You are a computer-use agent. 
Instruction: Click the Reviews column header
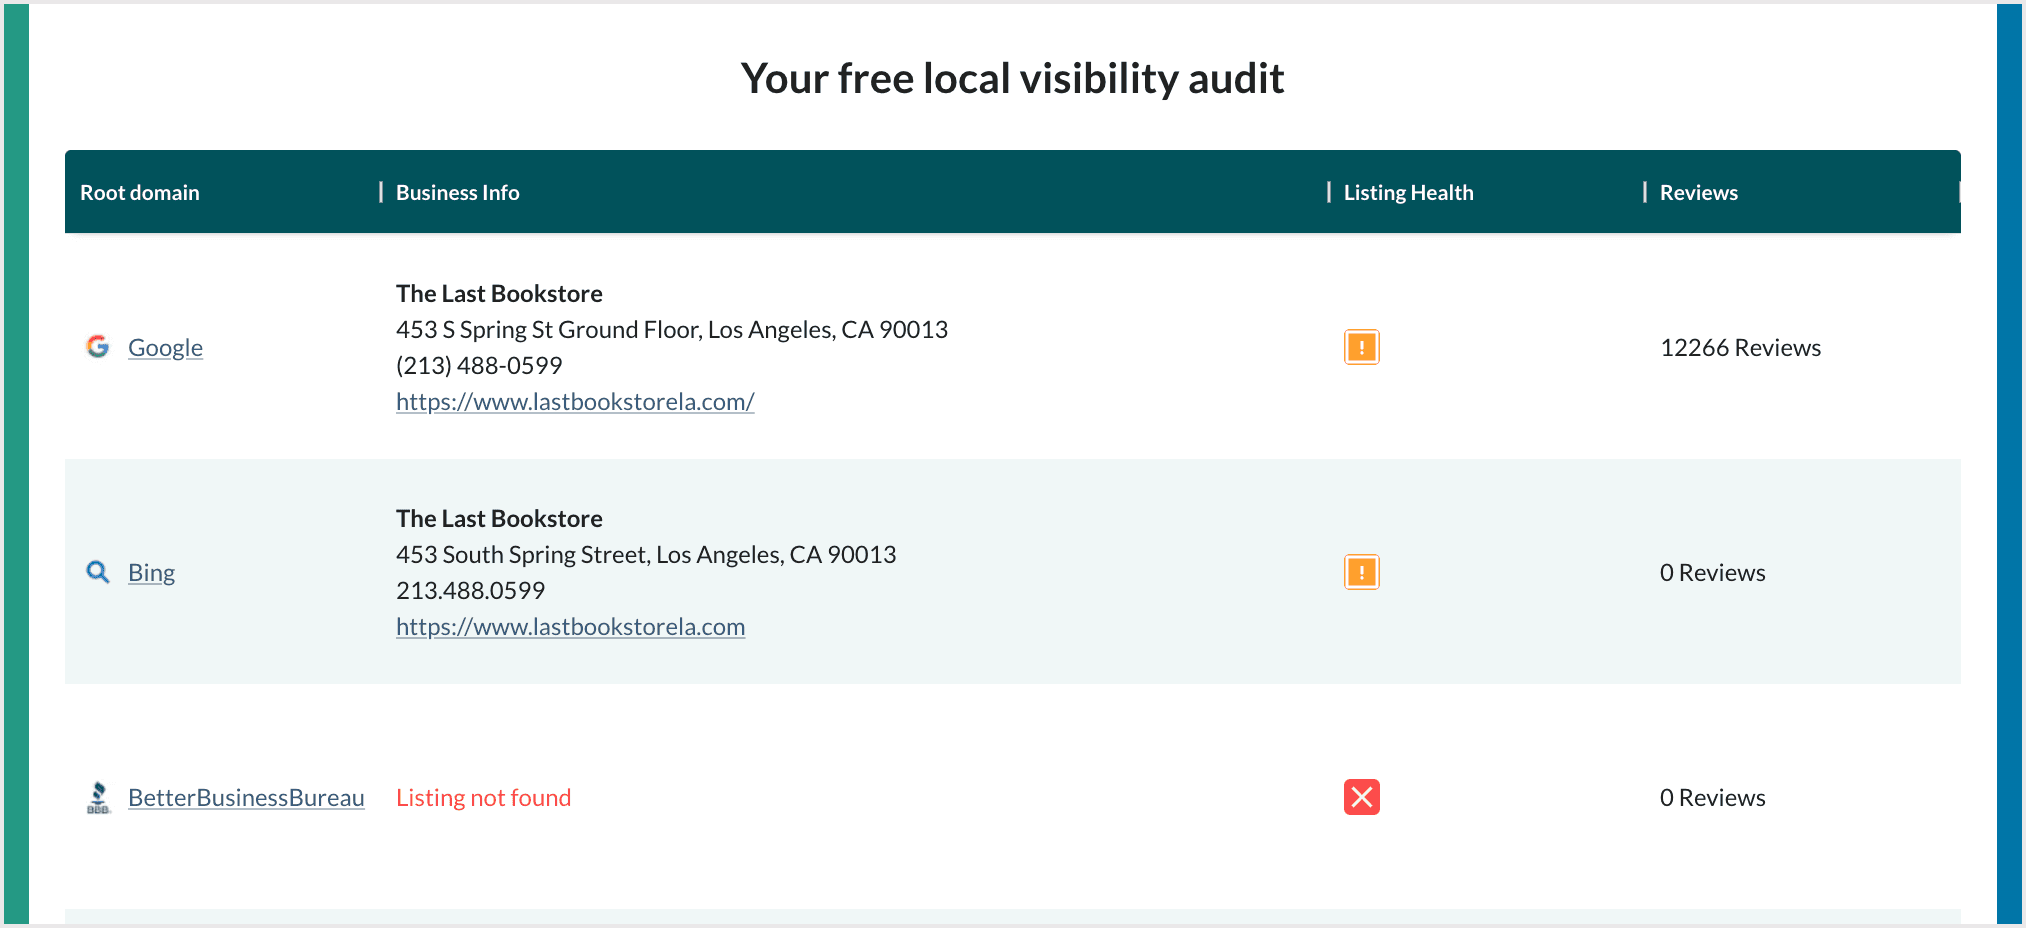pos(1698,192)
